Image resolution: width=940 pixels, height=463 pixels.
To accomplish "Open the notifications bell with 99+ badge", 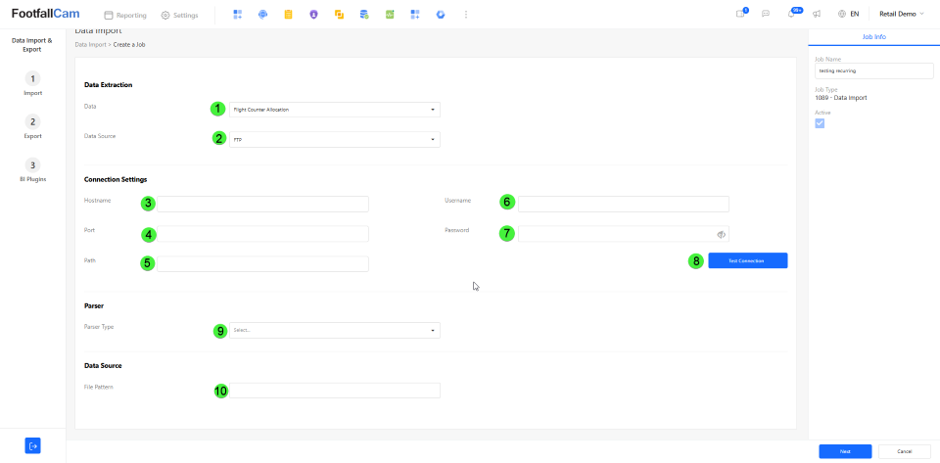I will tap(793, 14).
